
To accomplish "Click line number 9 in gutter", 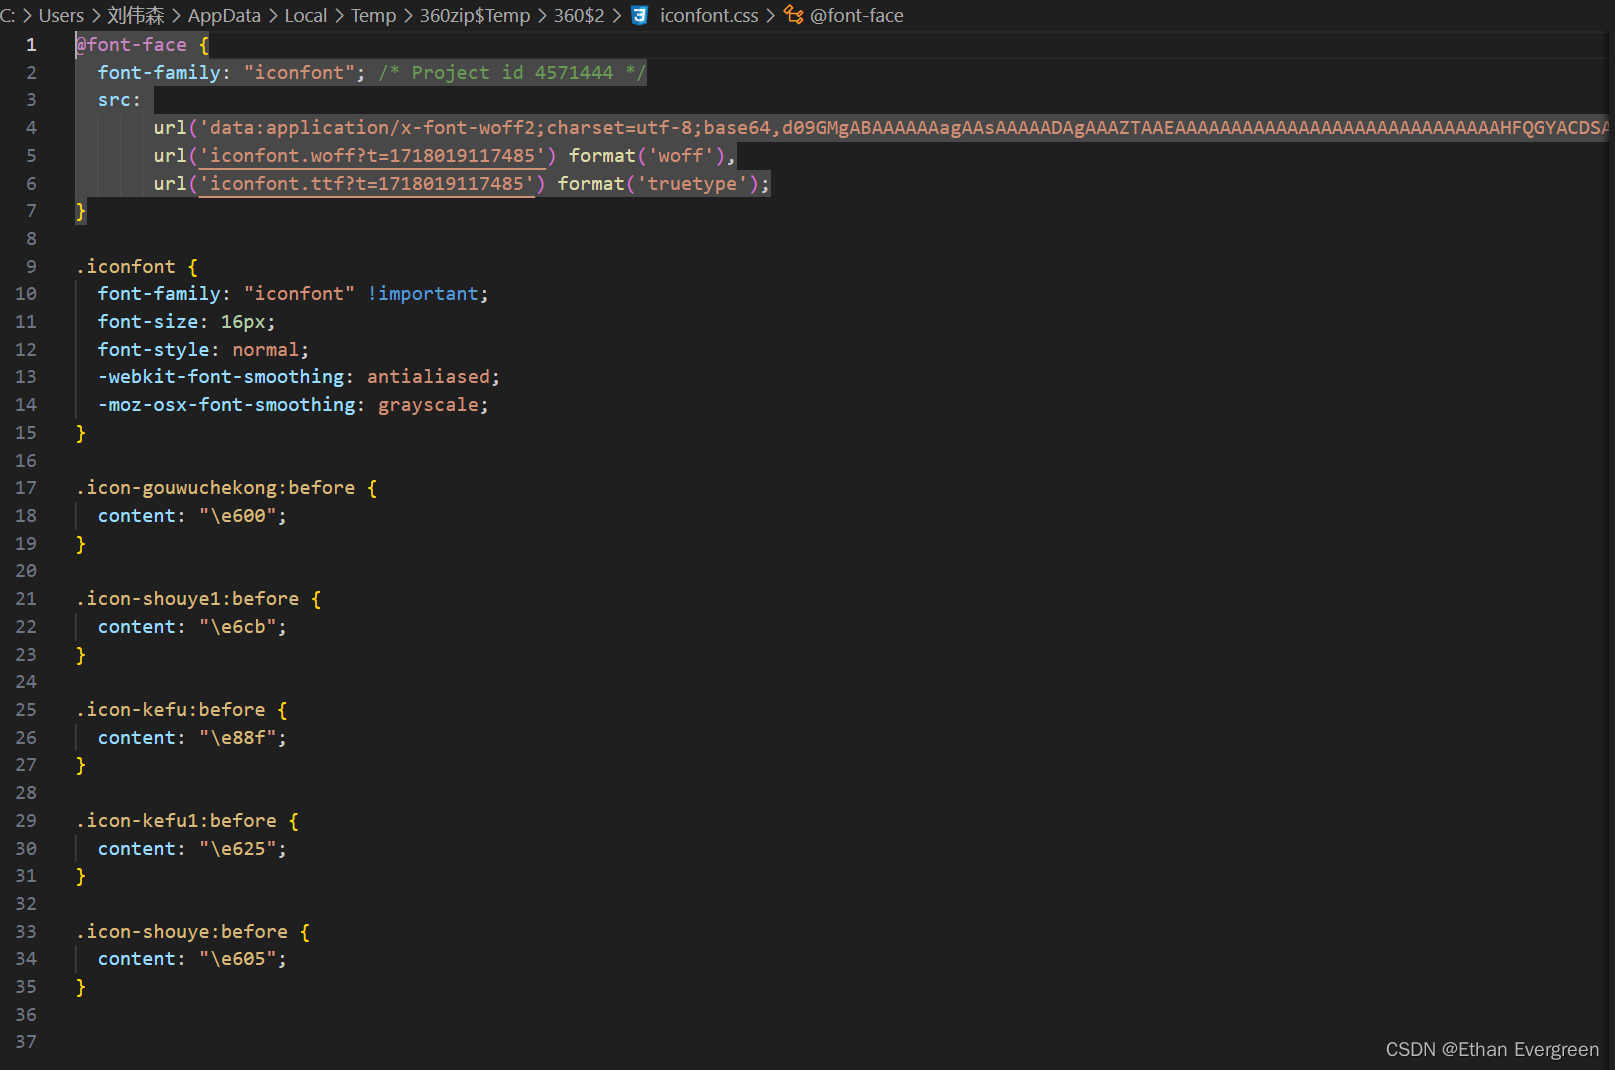I will pos(31,267).
